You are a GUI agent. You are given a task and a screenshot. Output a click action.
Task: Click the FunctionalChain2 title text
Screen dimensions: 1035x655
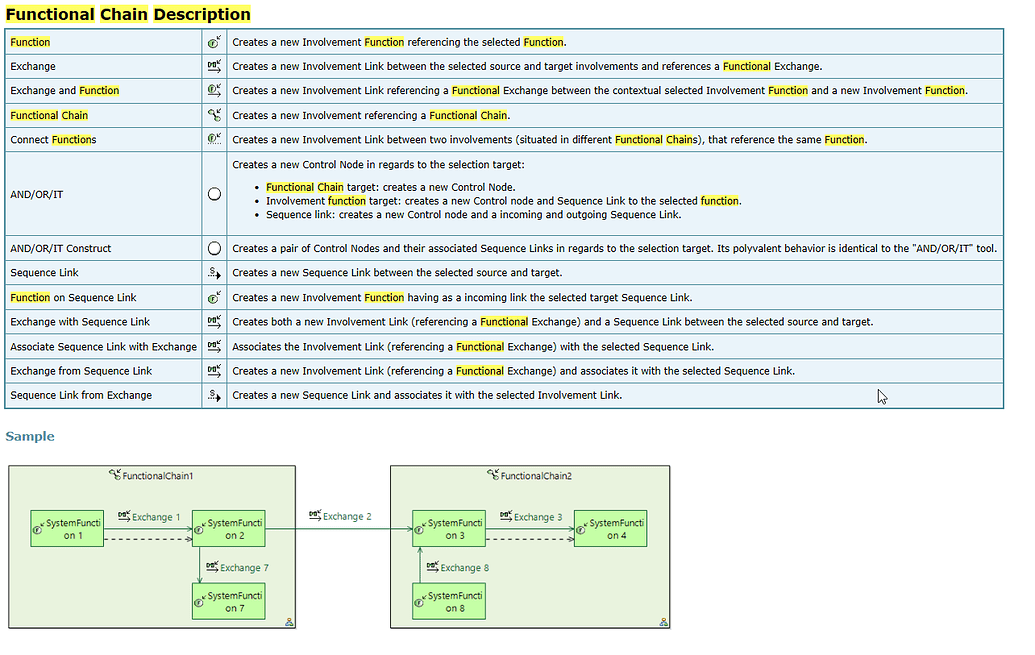tap(536, 475)
